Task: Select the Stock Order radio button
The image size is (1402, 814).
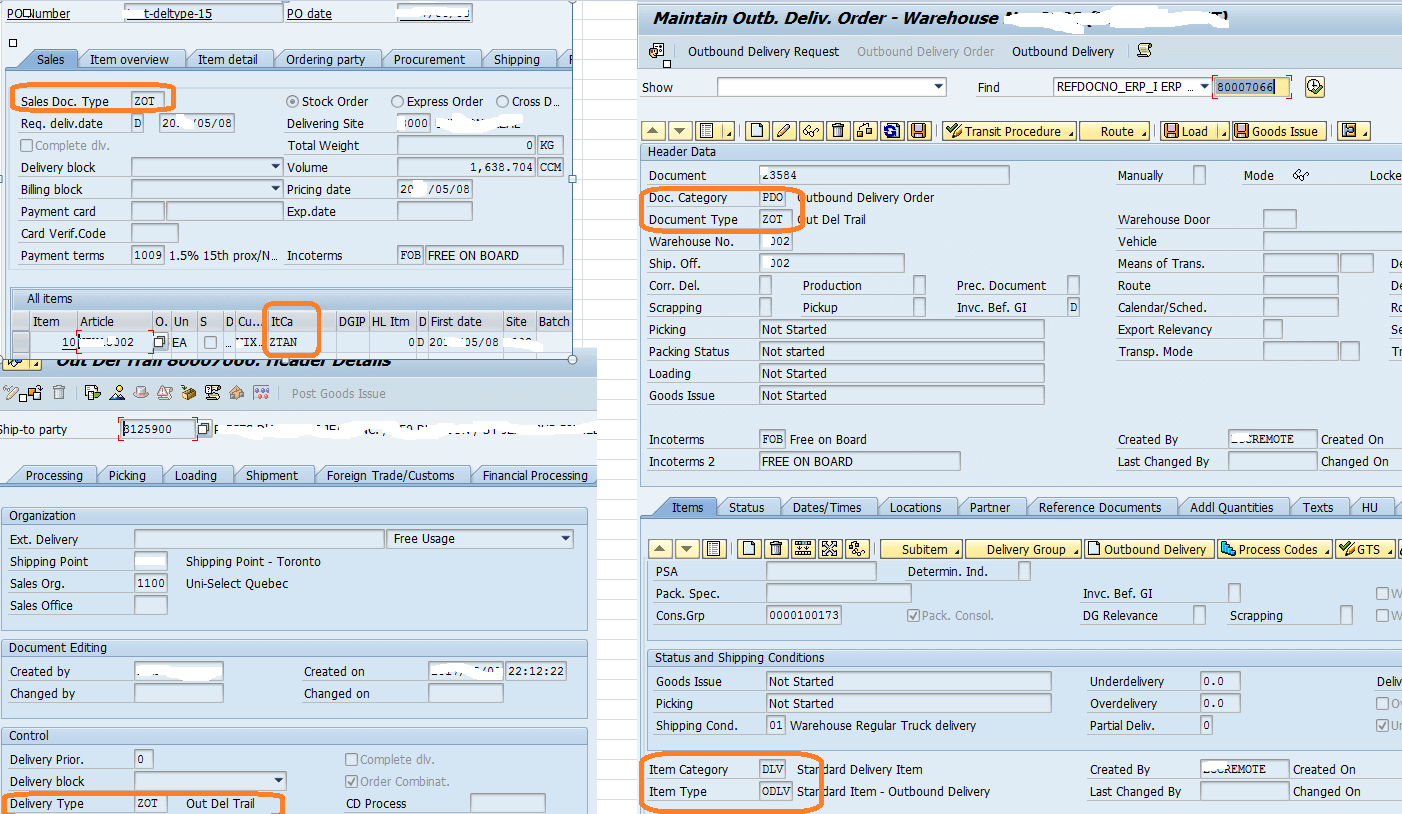Action: (x=293, y=101)
